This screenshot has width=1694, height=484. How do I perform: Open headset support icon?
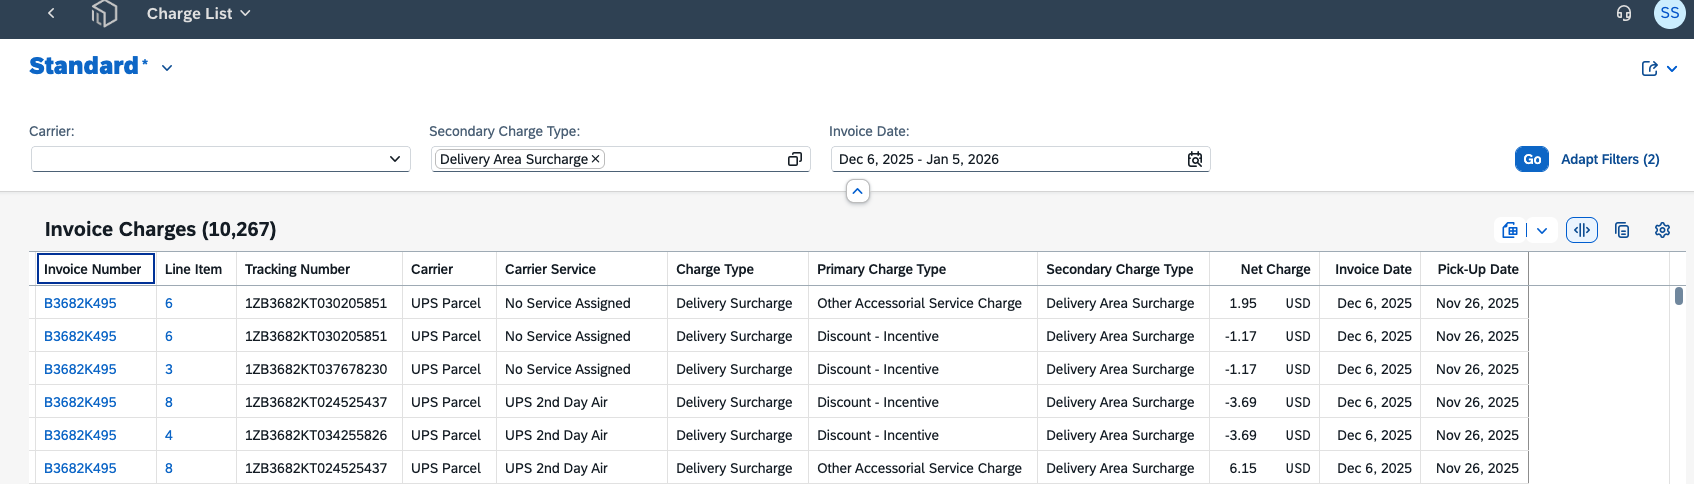pyautogui.click(x=1624, y=13)
